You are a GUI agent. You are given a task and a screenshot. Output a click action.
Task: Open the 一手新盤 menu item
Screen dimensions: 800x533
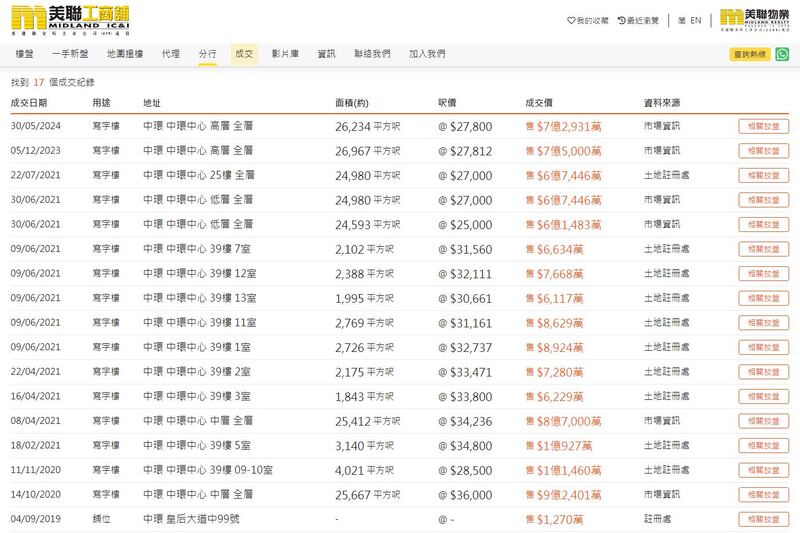click(70, 54)
